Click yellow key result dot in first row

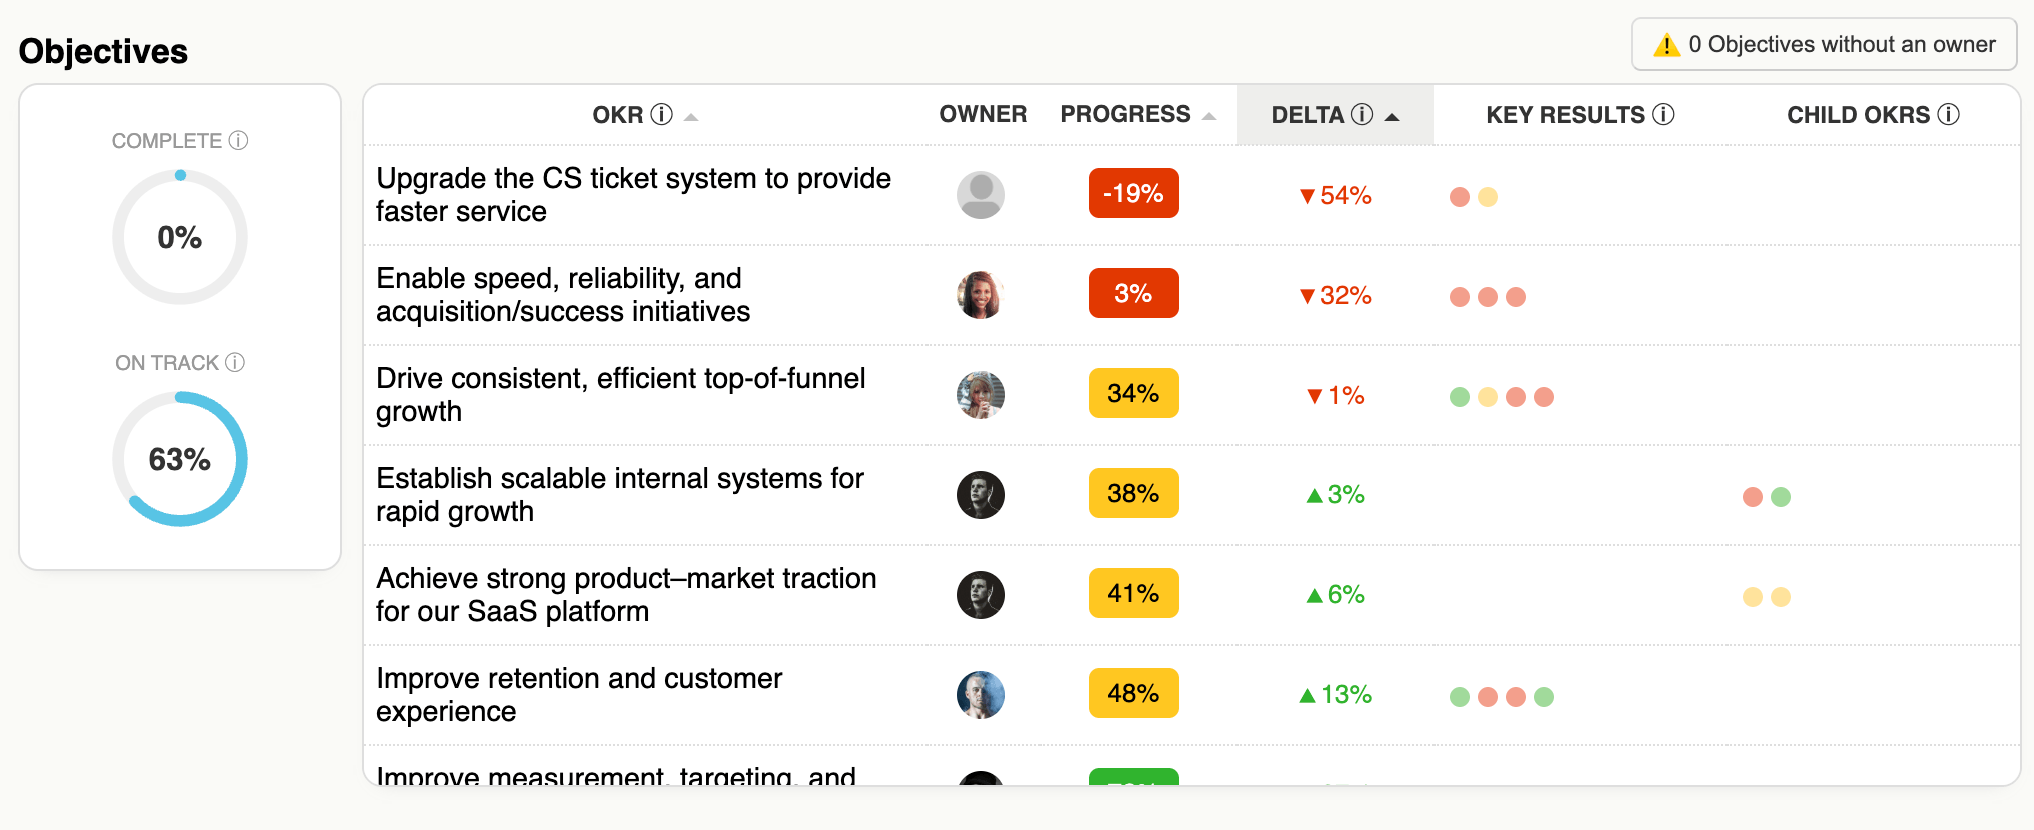tap(1488, 197)
